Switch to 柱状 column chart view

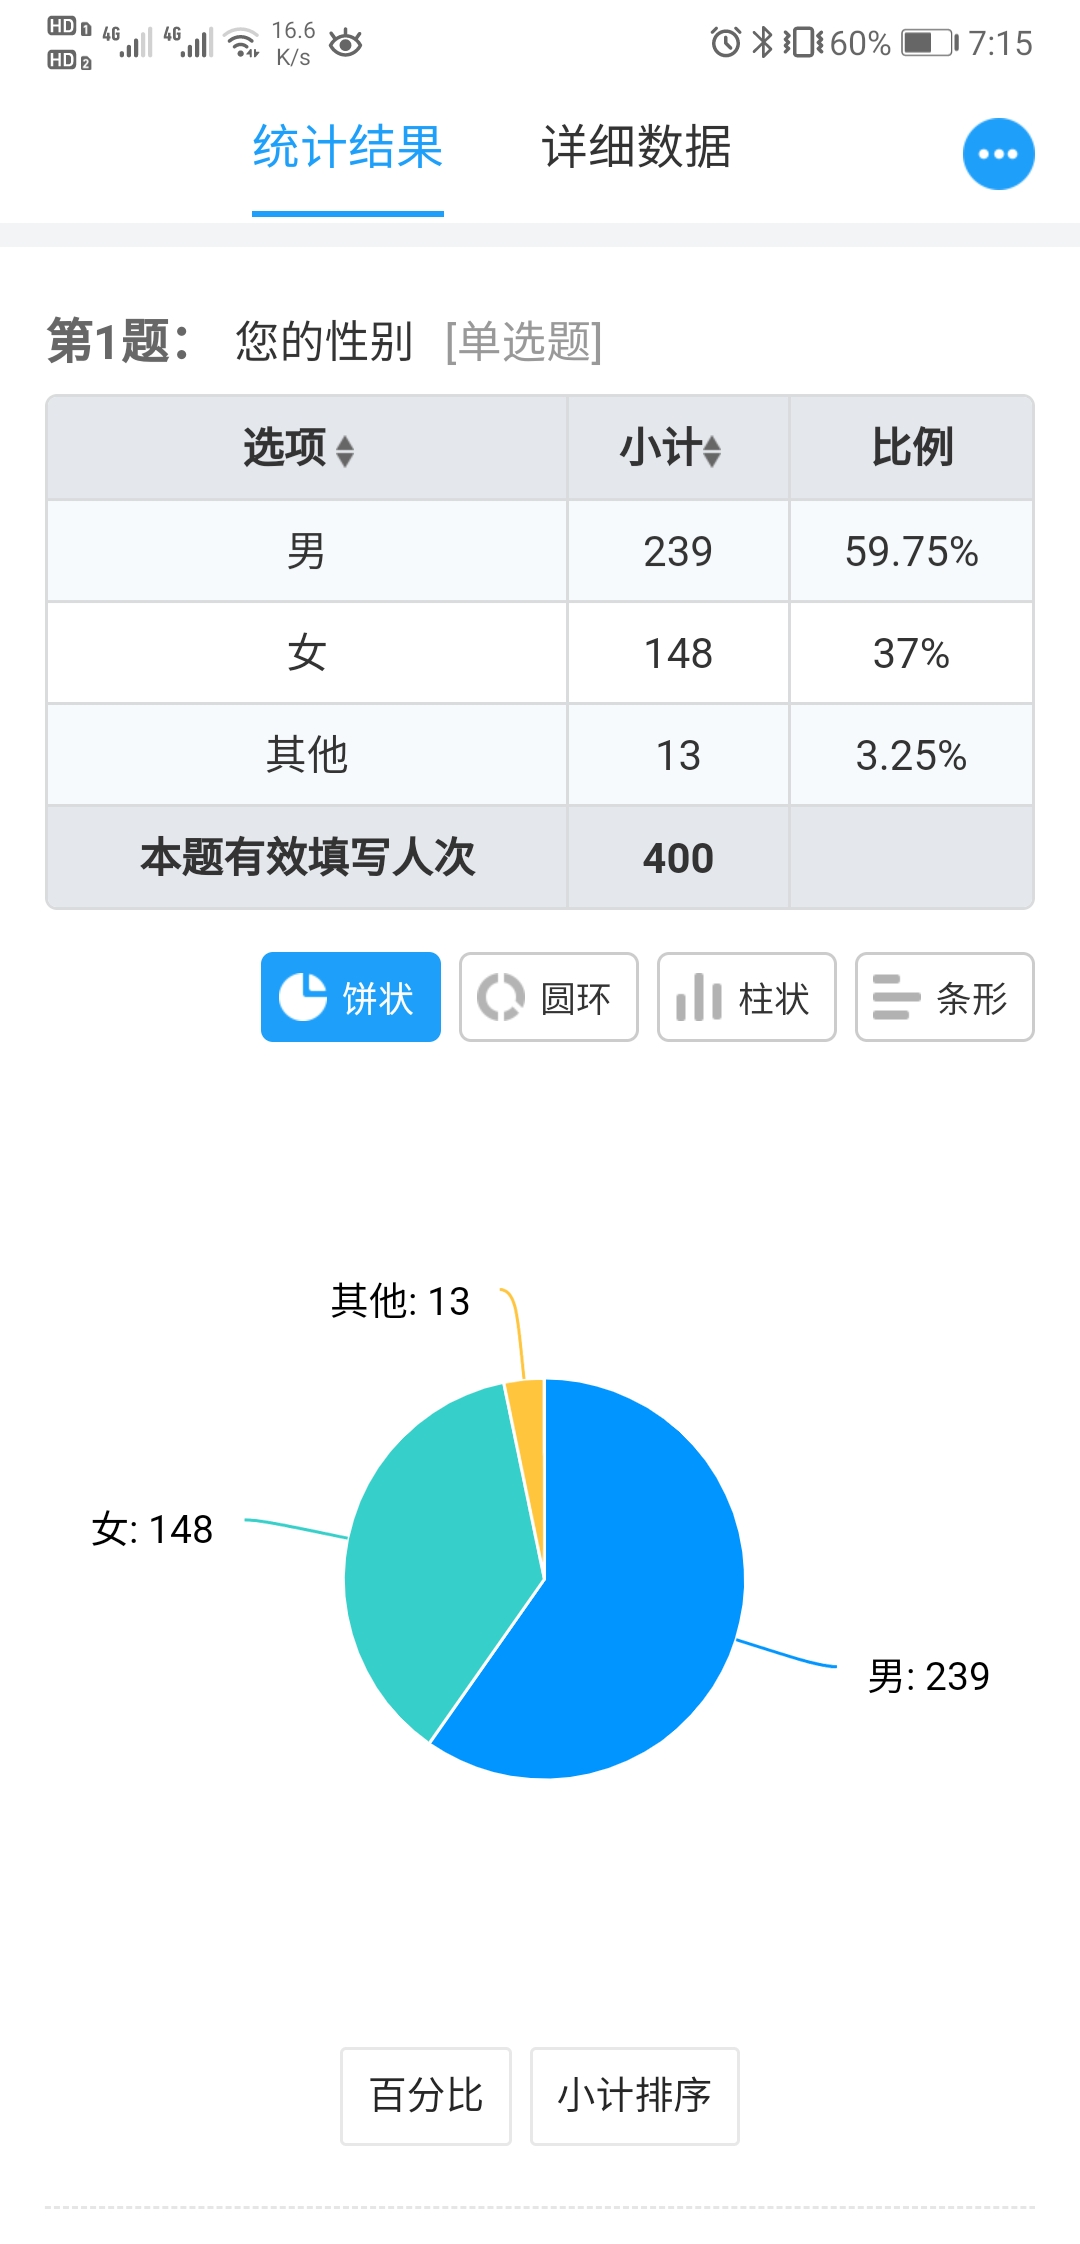[747, 997]
